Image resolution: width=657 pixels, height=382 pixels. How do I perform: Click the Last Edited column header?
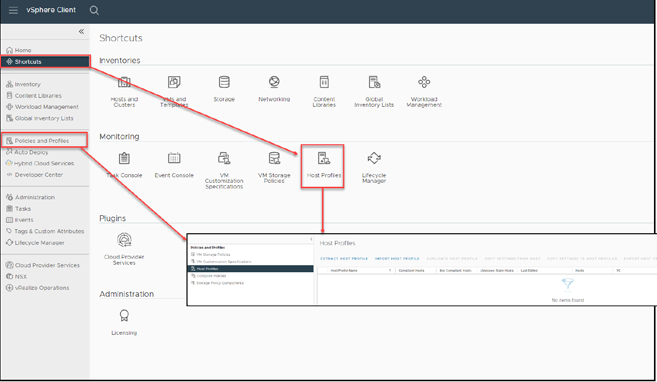point(529,271)
